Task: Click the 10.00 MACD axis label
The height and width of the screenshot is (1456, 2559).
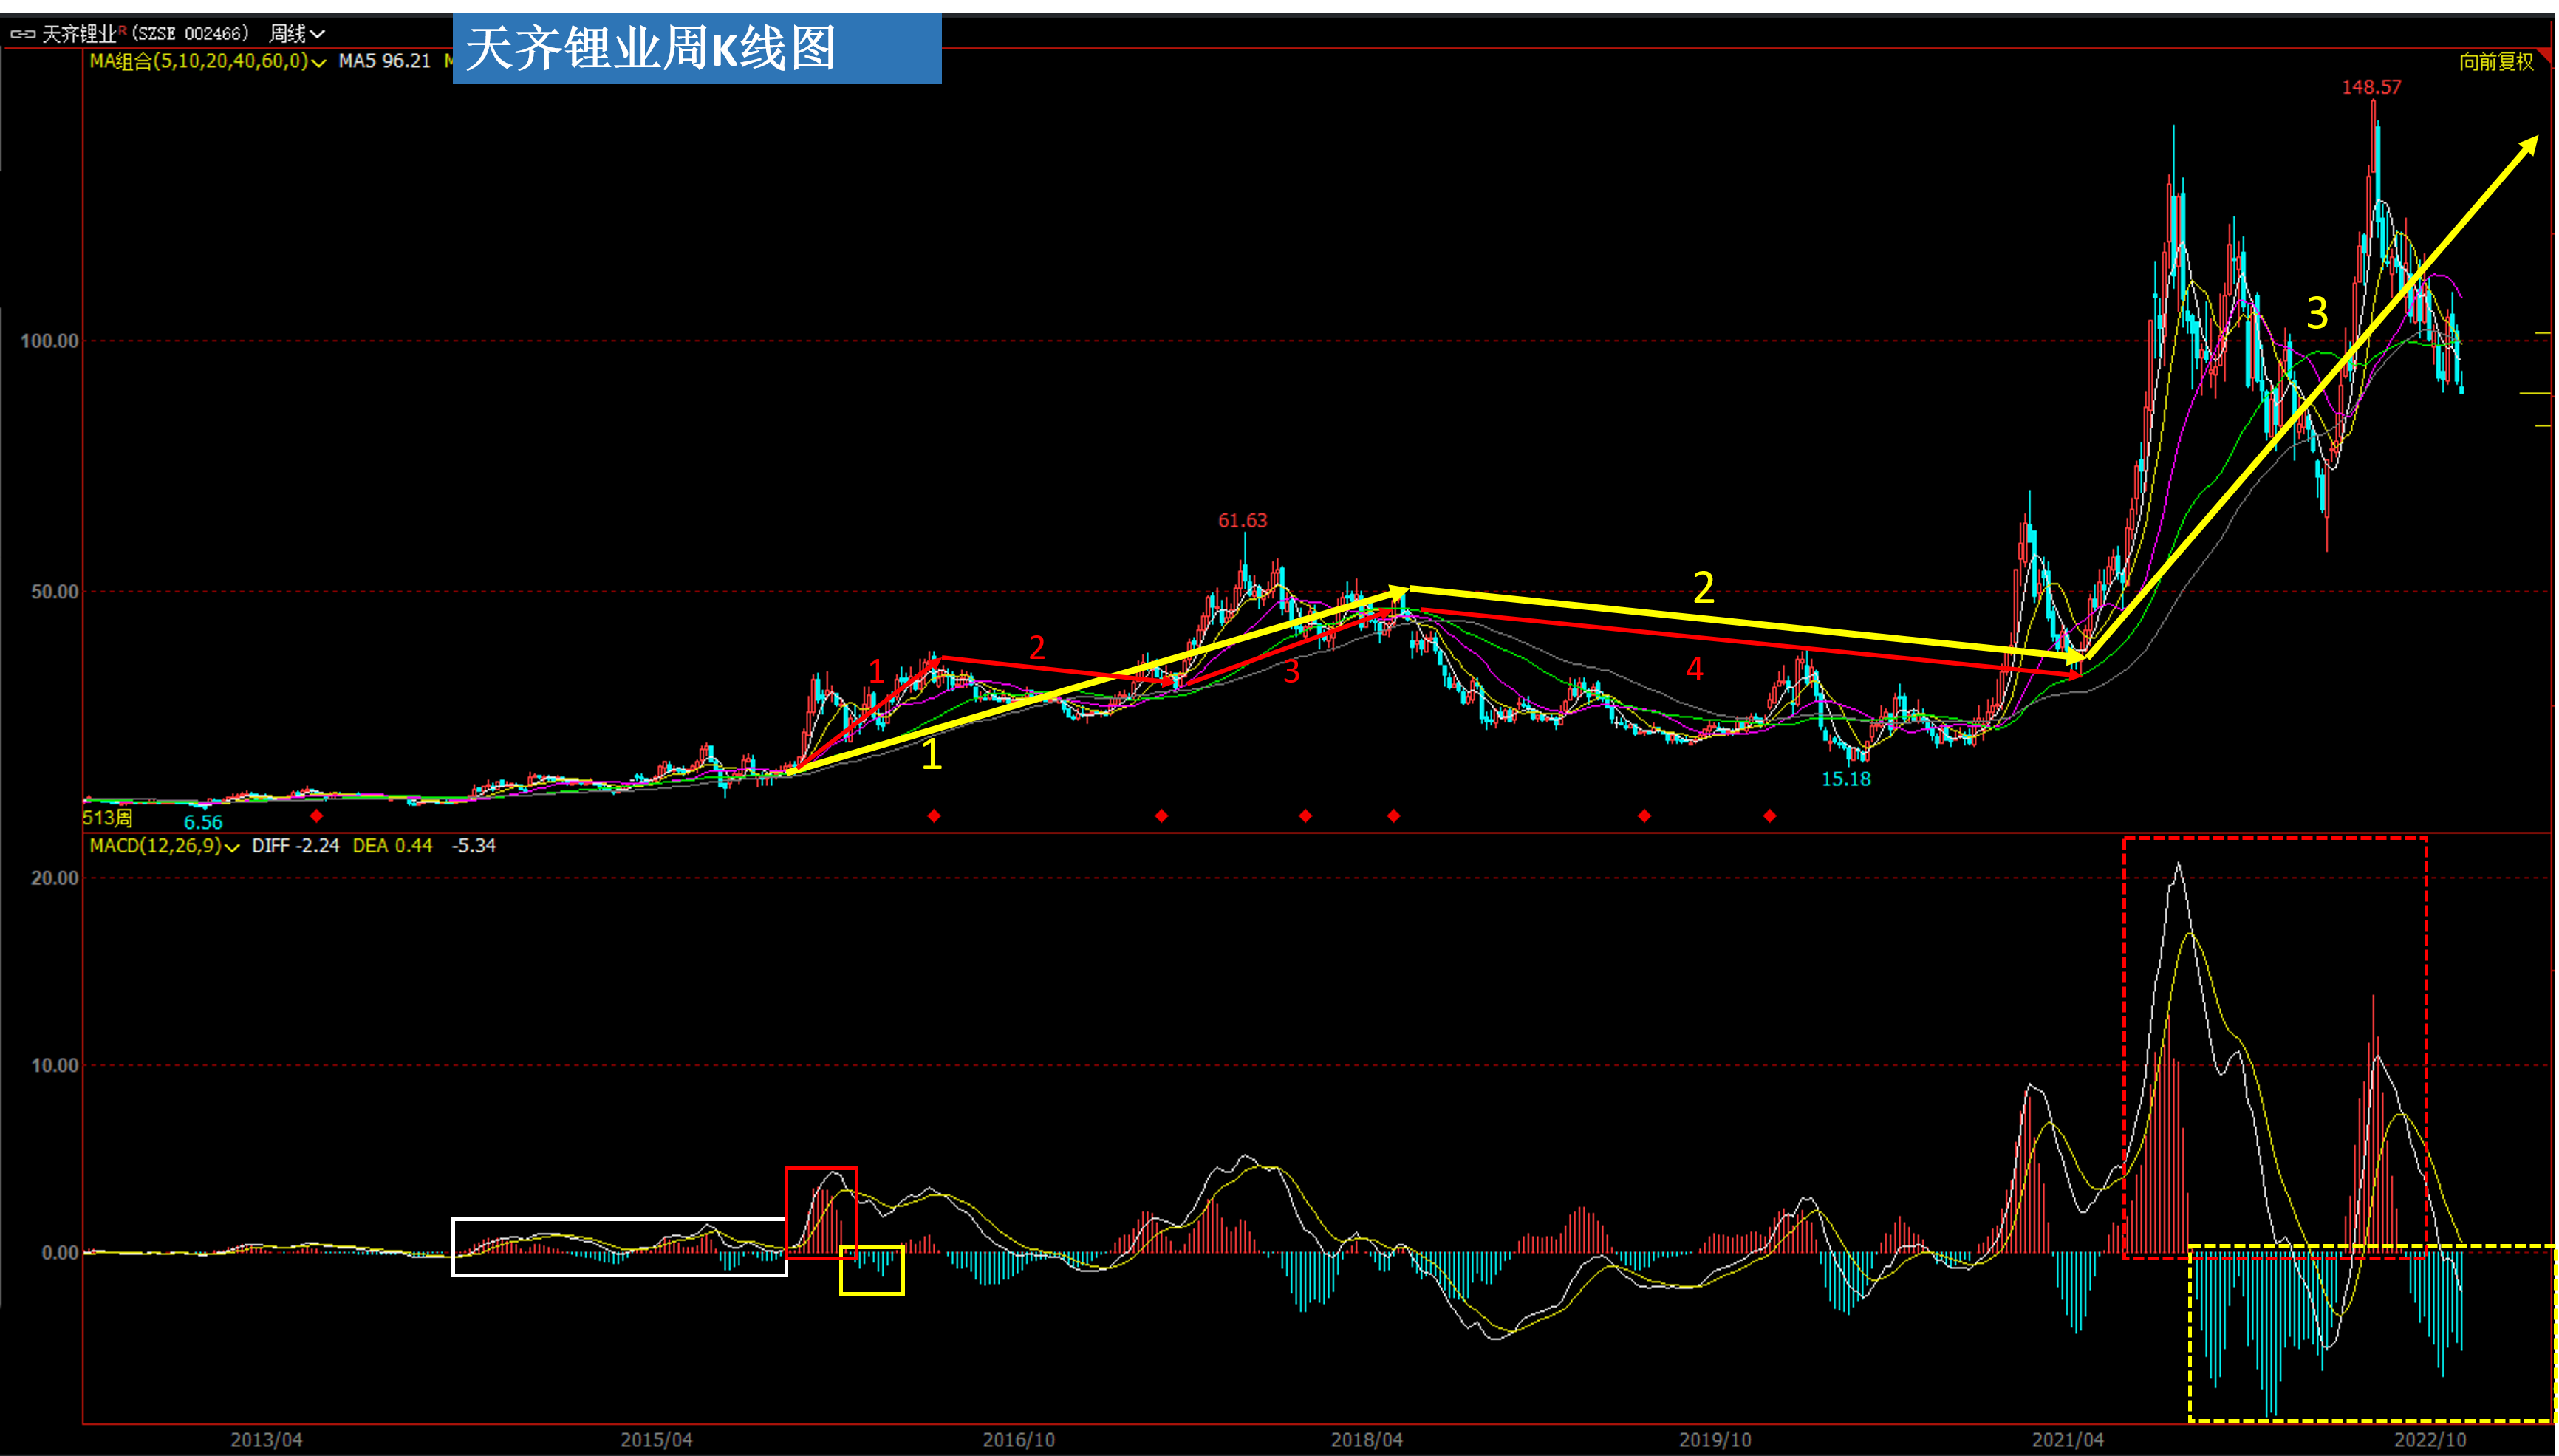Action: 54,1065
